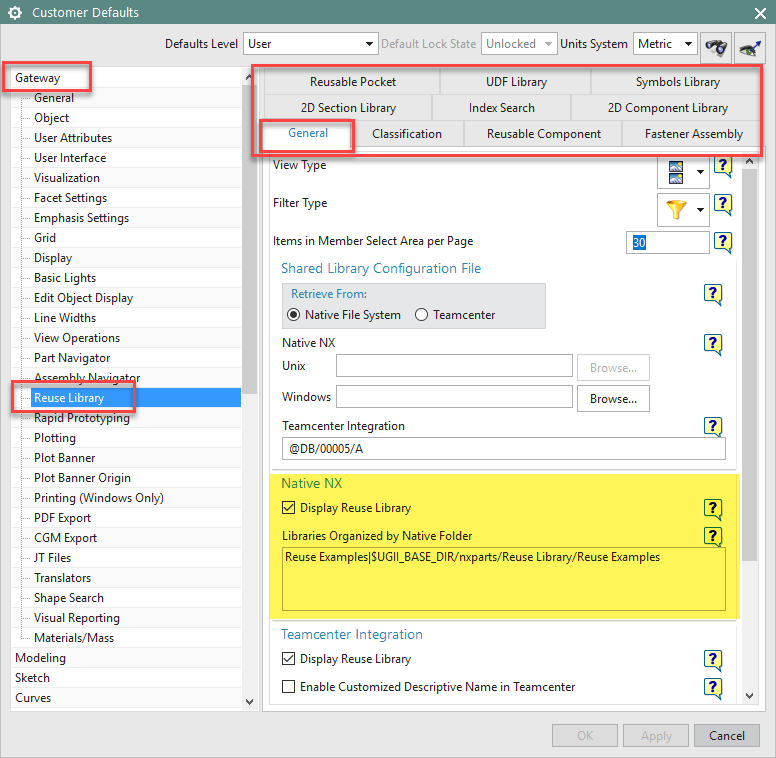
Task: Enable Customized Descriptive Name in Teamcenter
Action: [x=288, y=687]
